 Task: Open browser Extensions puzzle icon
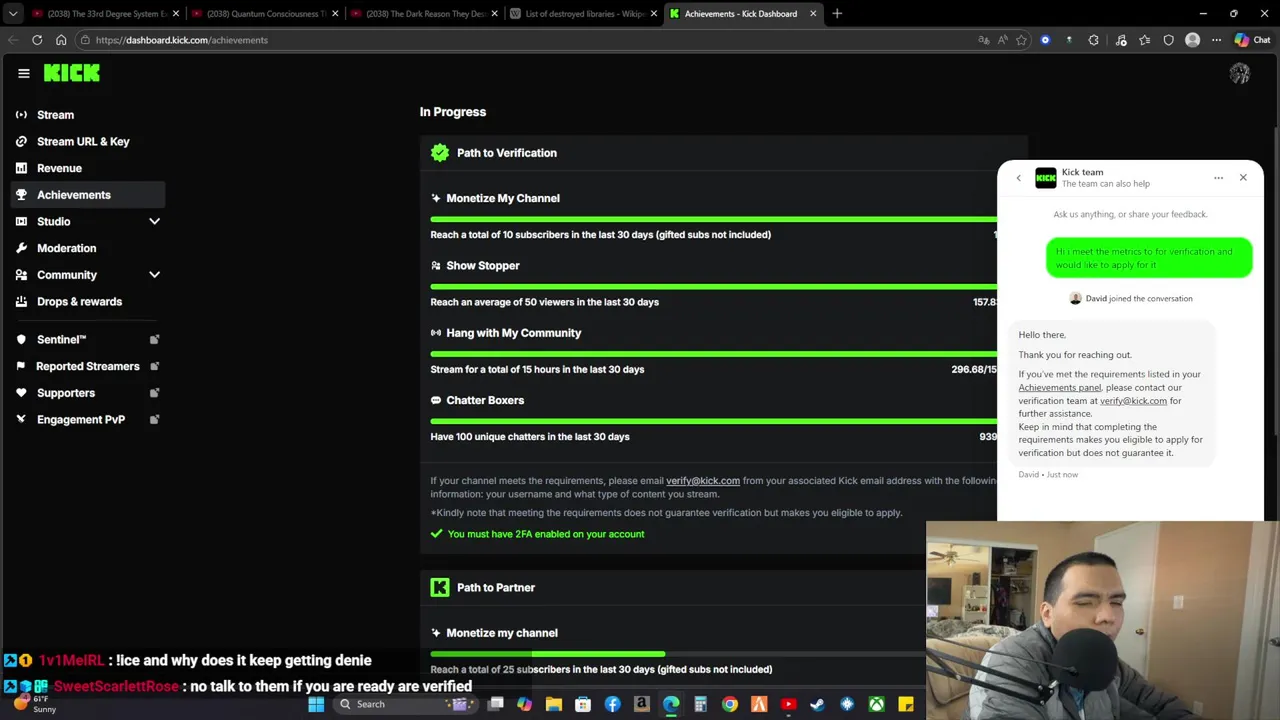tap(1093, 40)
